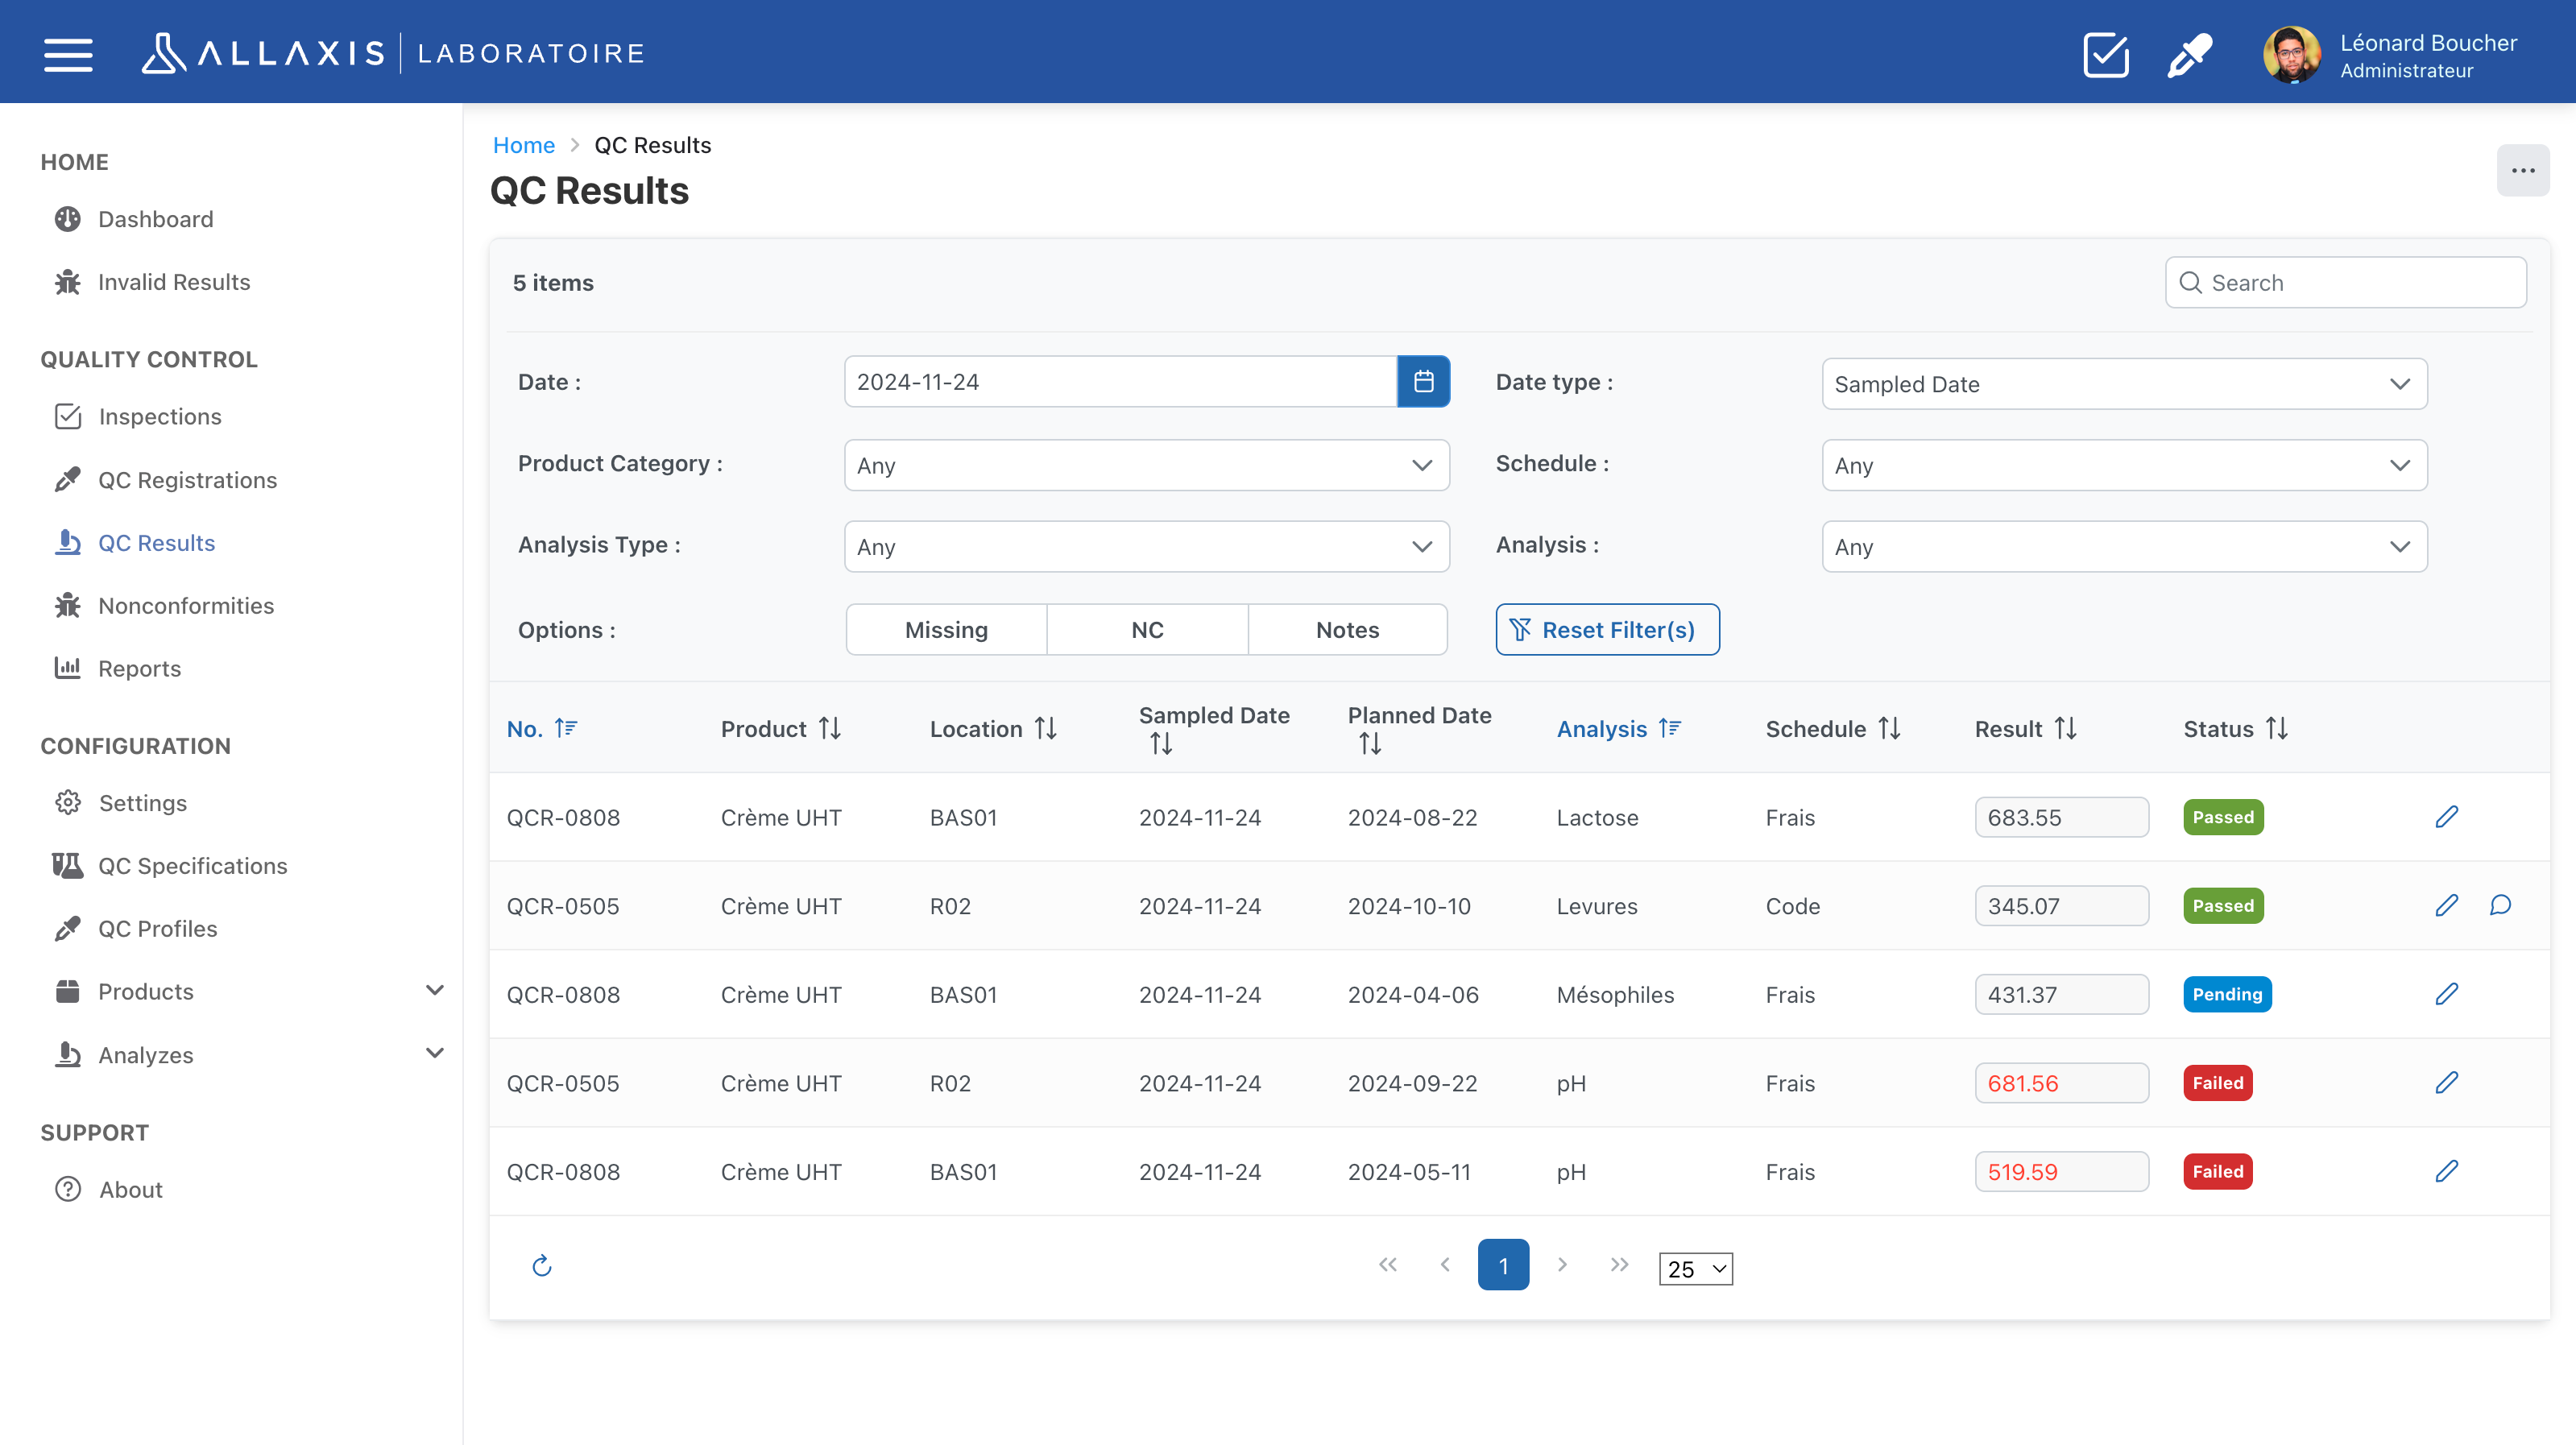Toggle the Notes option filter
Image resolution: width=2576 pixels, height=1445 pixels.
coord(1347,630)
